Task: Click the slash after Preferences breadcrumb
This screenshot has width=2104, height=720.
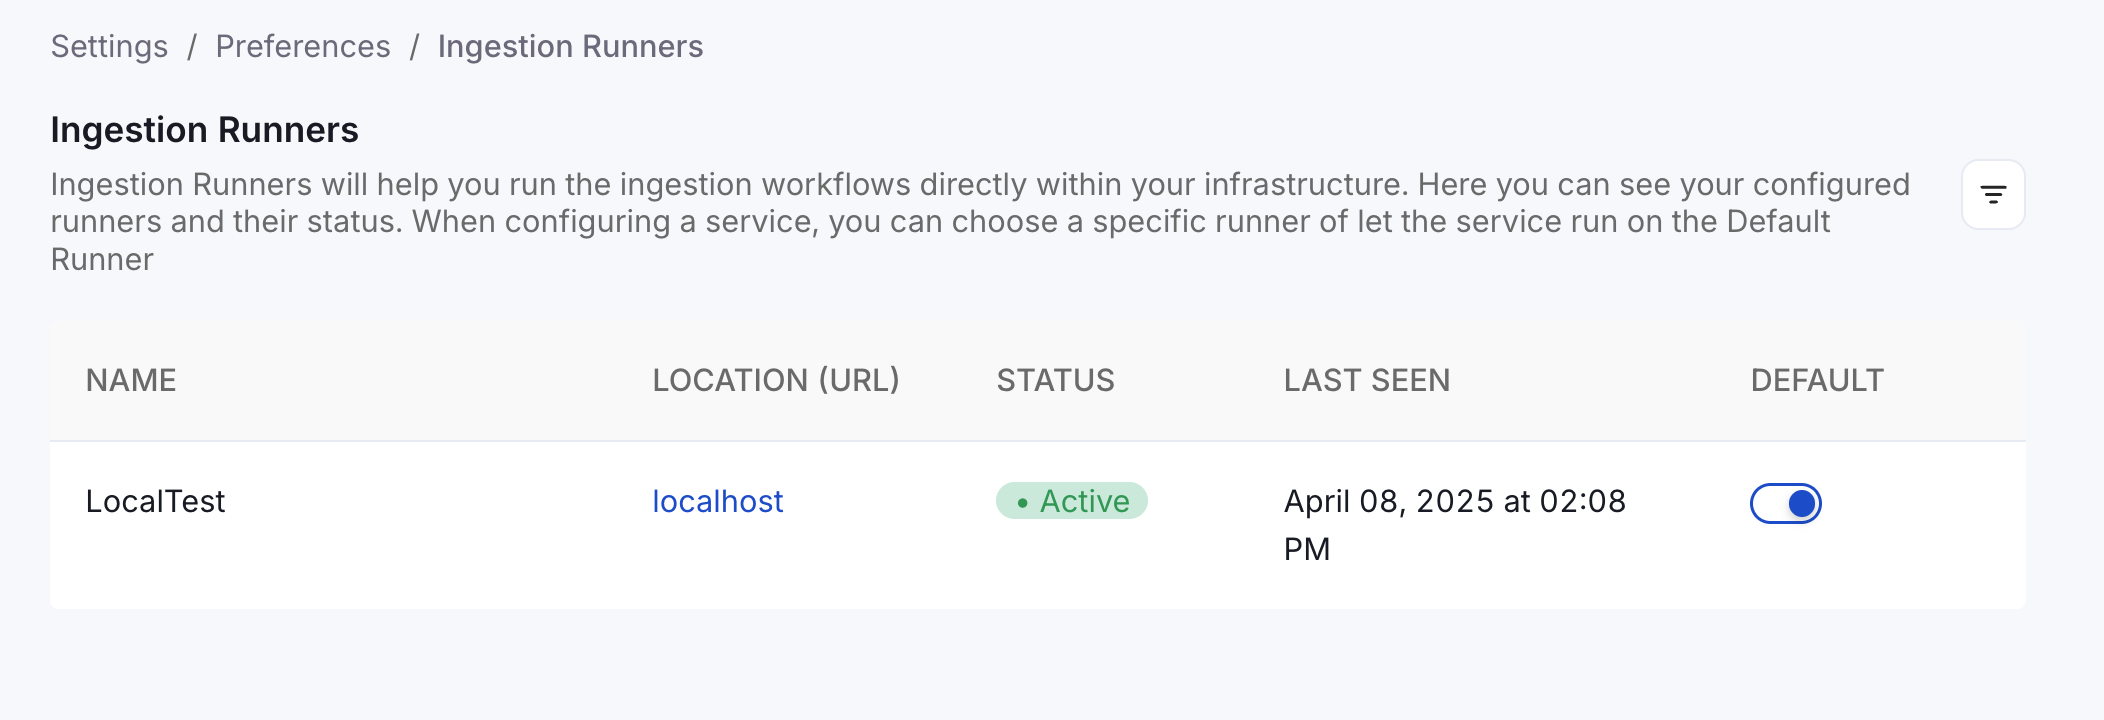Action: point(414,47)
